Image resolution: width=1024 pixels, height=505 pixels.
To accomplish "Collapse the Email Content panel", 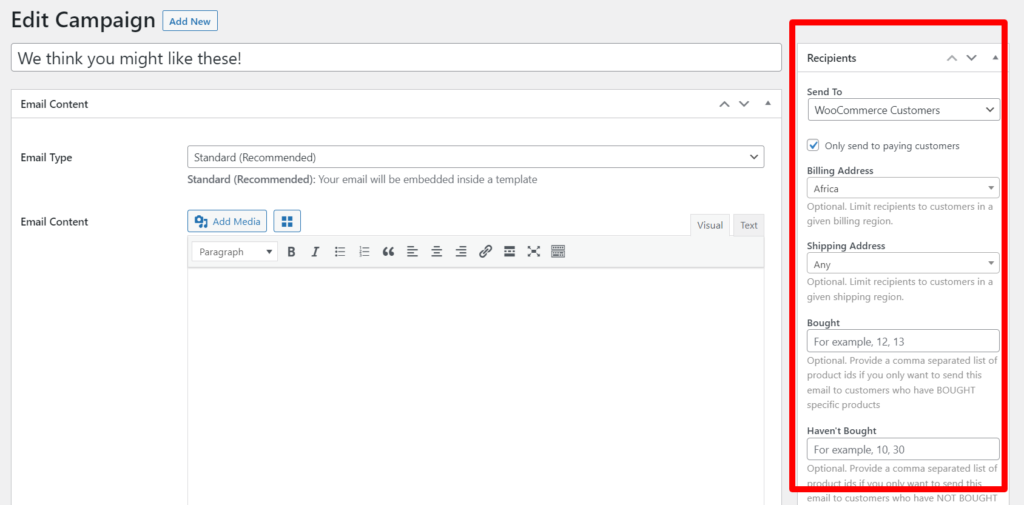I will (768, 104).
